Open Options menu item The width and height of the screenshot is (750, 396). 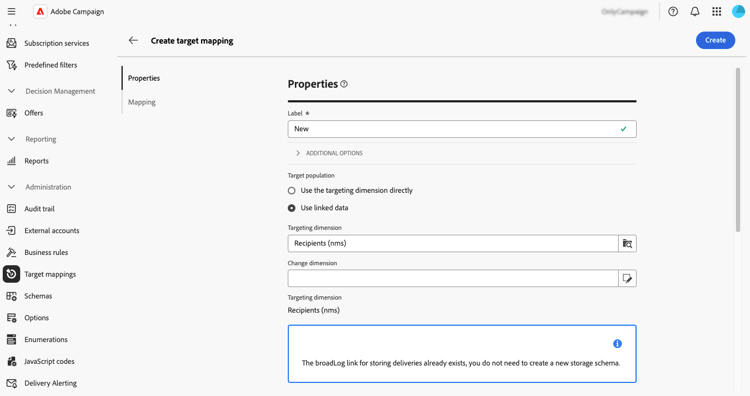(x=36, y=318)
